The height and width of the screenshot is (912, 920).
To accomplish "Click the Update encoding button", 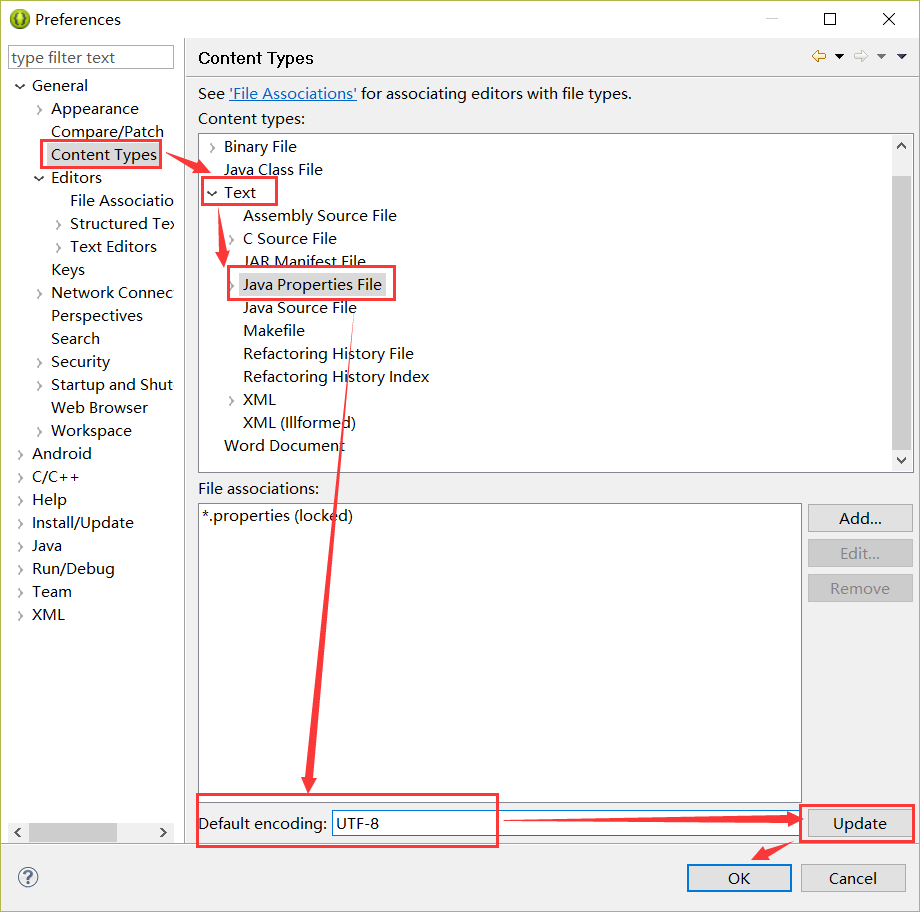I will tap(860, 823).
